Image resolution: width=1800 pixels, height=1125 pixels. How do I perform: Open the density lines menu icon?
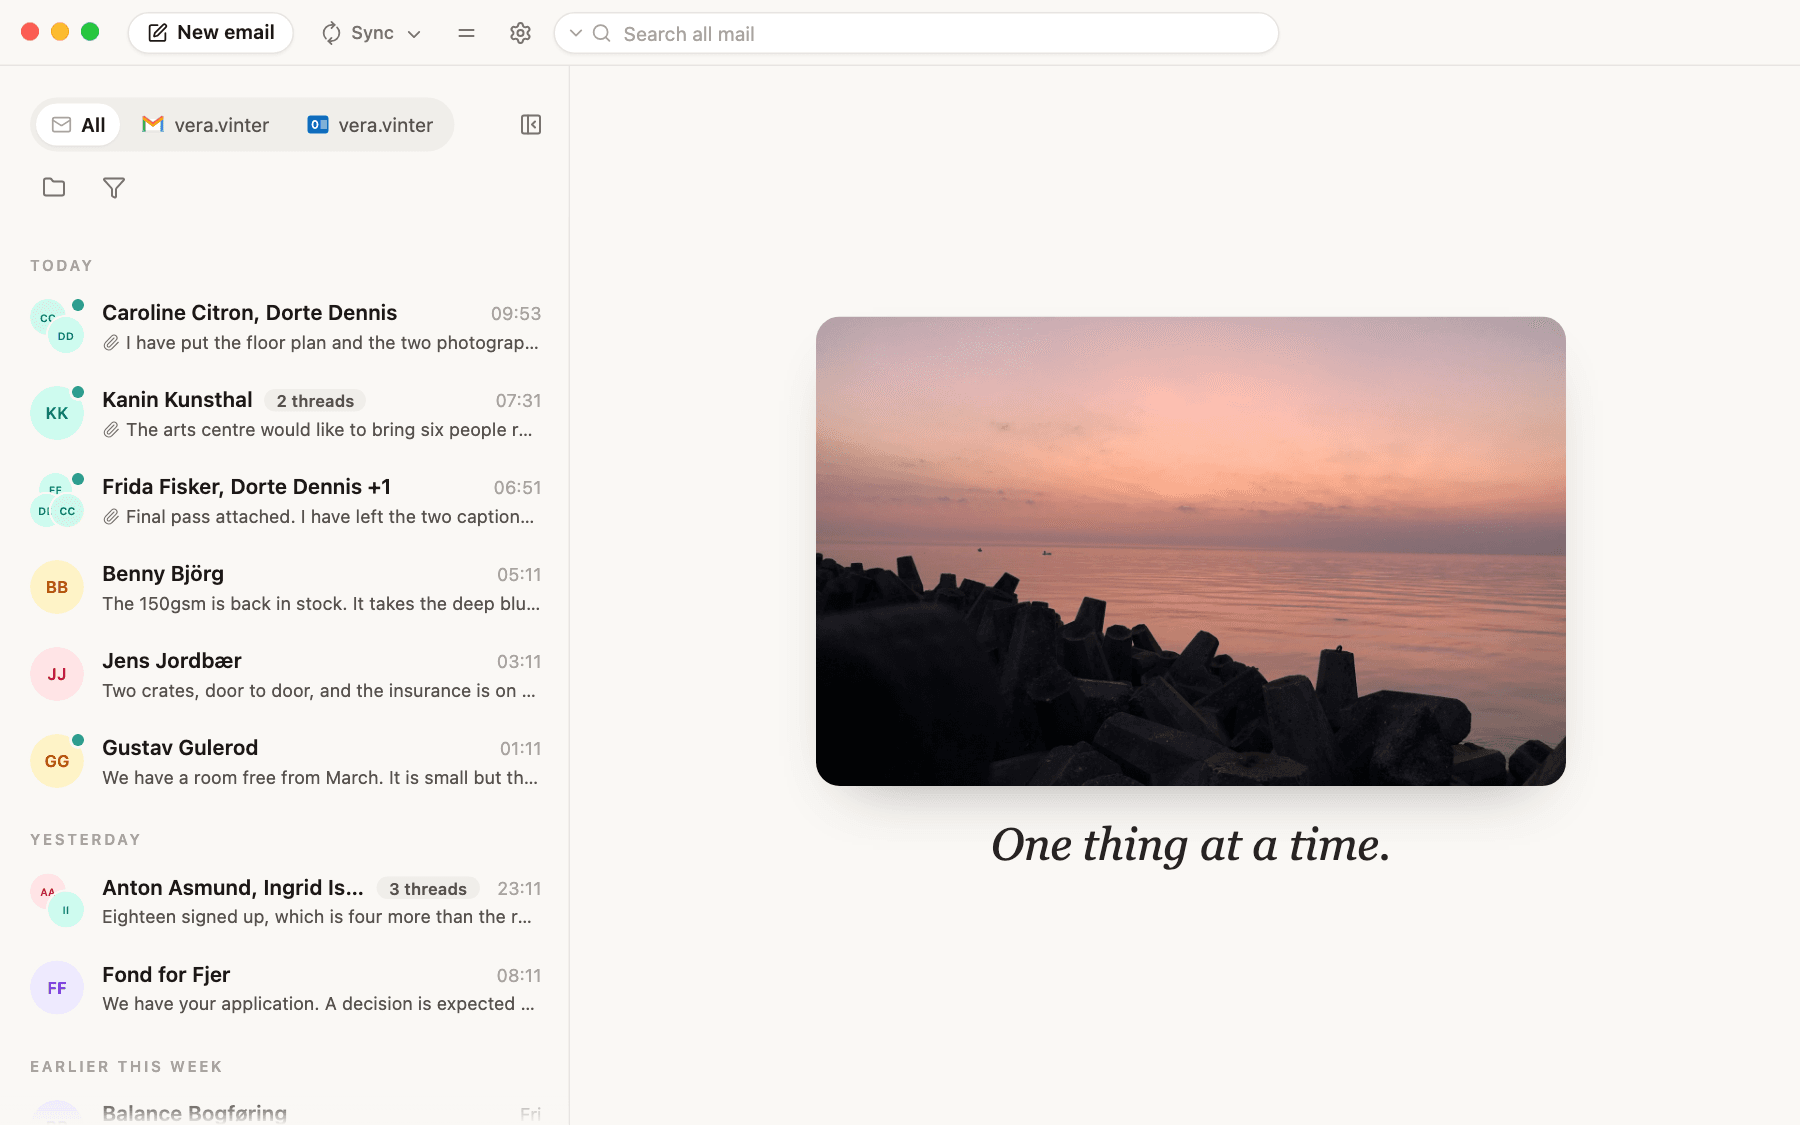click(x=466, y=33)
